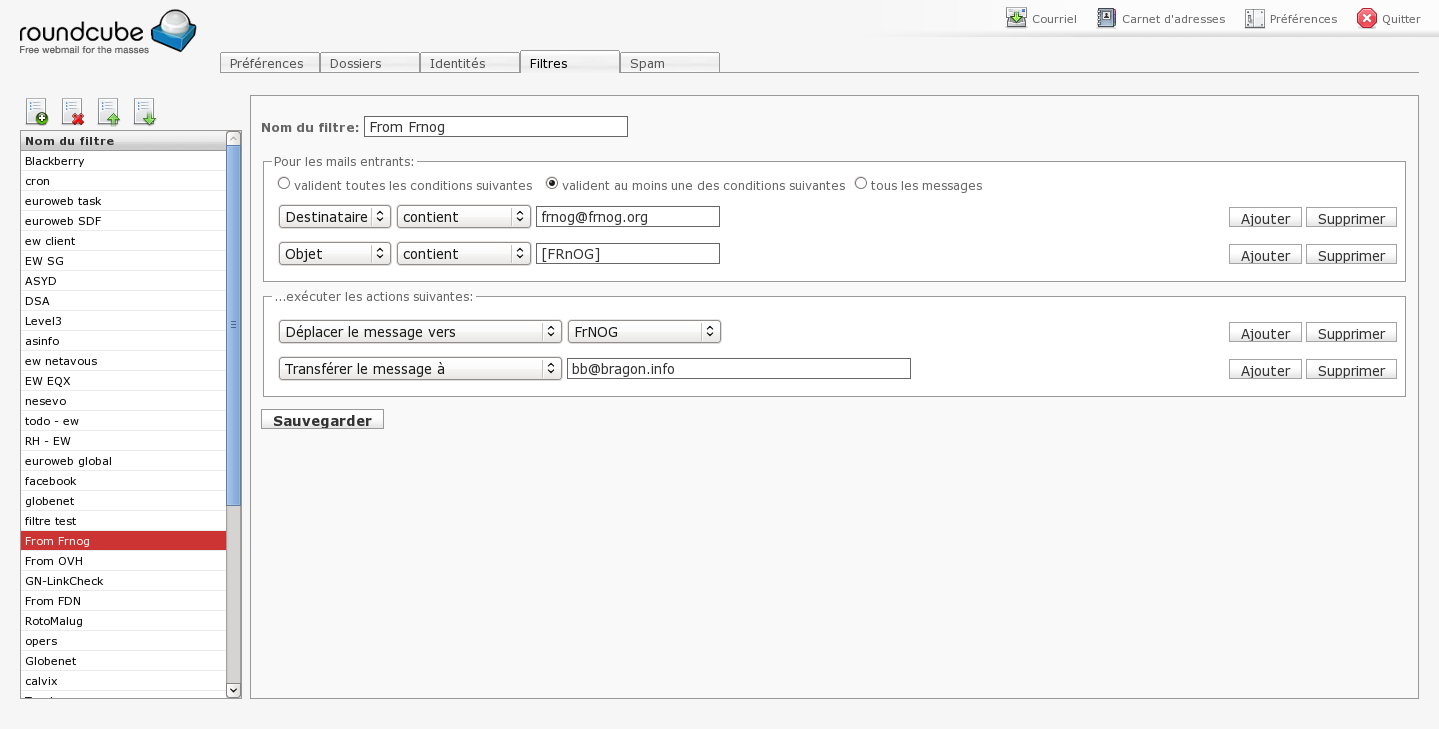Click the add new filter icon
Viewport: 1439px width, 729px height.
[37, 111]
